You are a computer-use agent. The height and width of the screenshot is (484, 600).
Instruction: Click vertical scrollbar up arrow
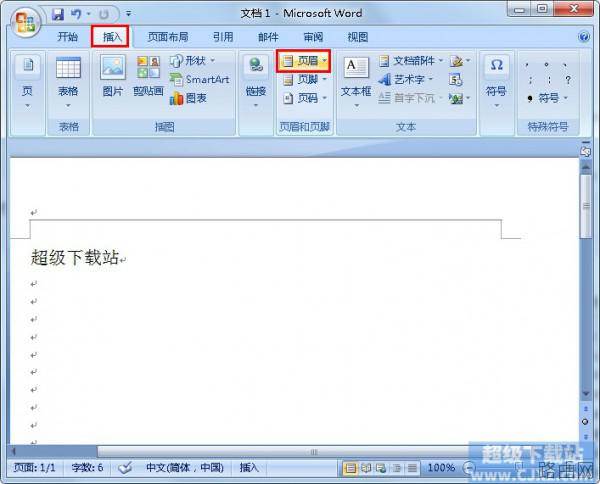pos(585,167)
